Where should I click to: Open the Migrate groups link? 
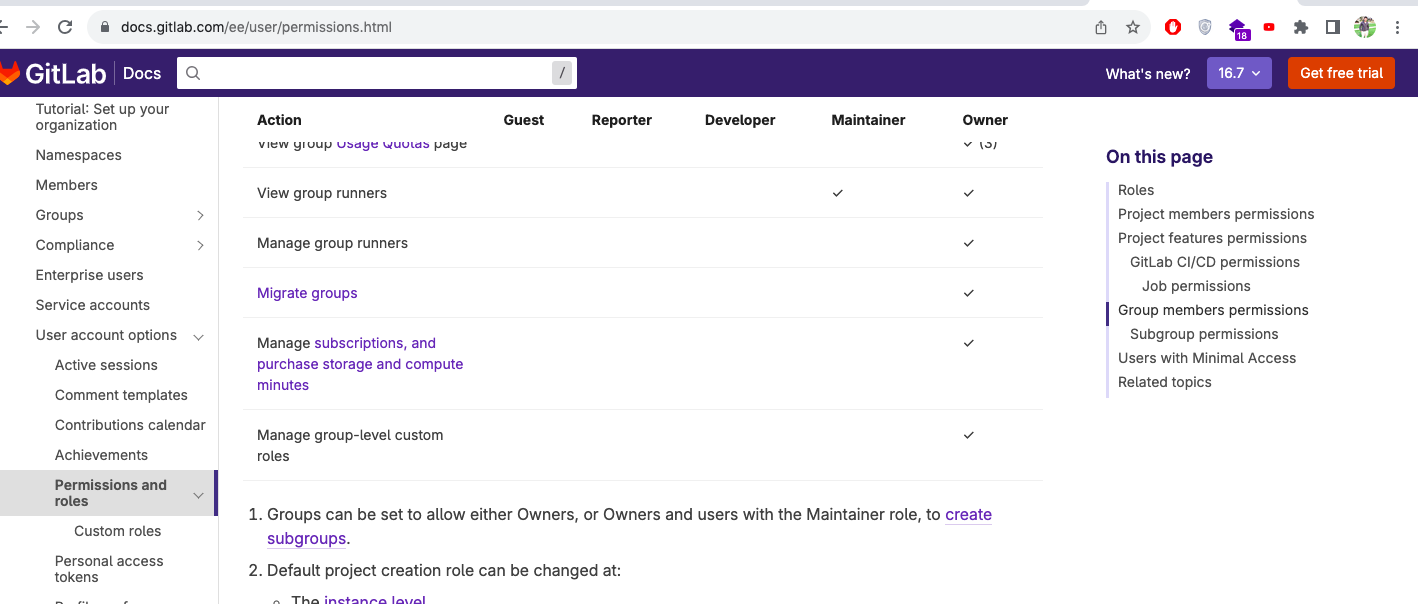pos(307,293)
